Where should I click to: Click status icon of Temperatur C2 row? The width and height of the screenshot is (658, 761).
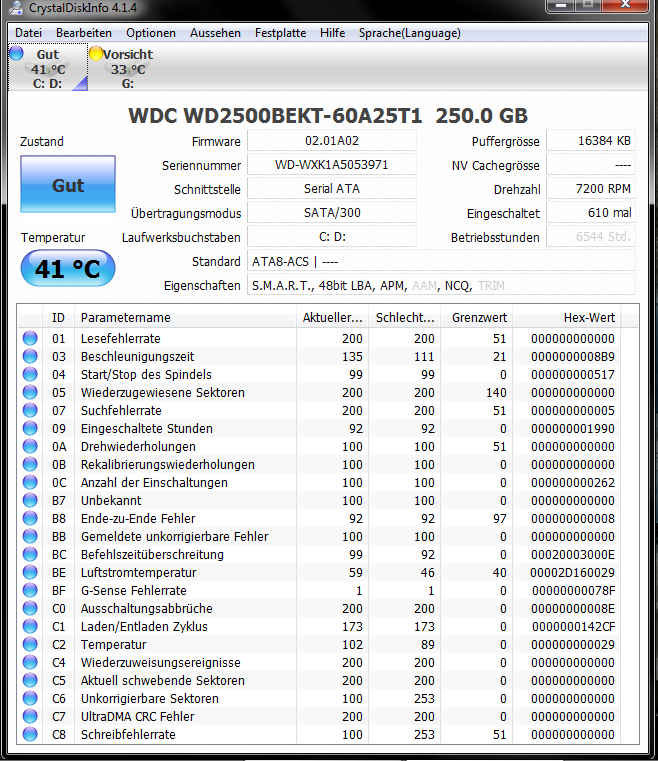[x=30, y=644]
